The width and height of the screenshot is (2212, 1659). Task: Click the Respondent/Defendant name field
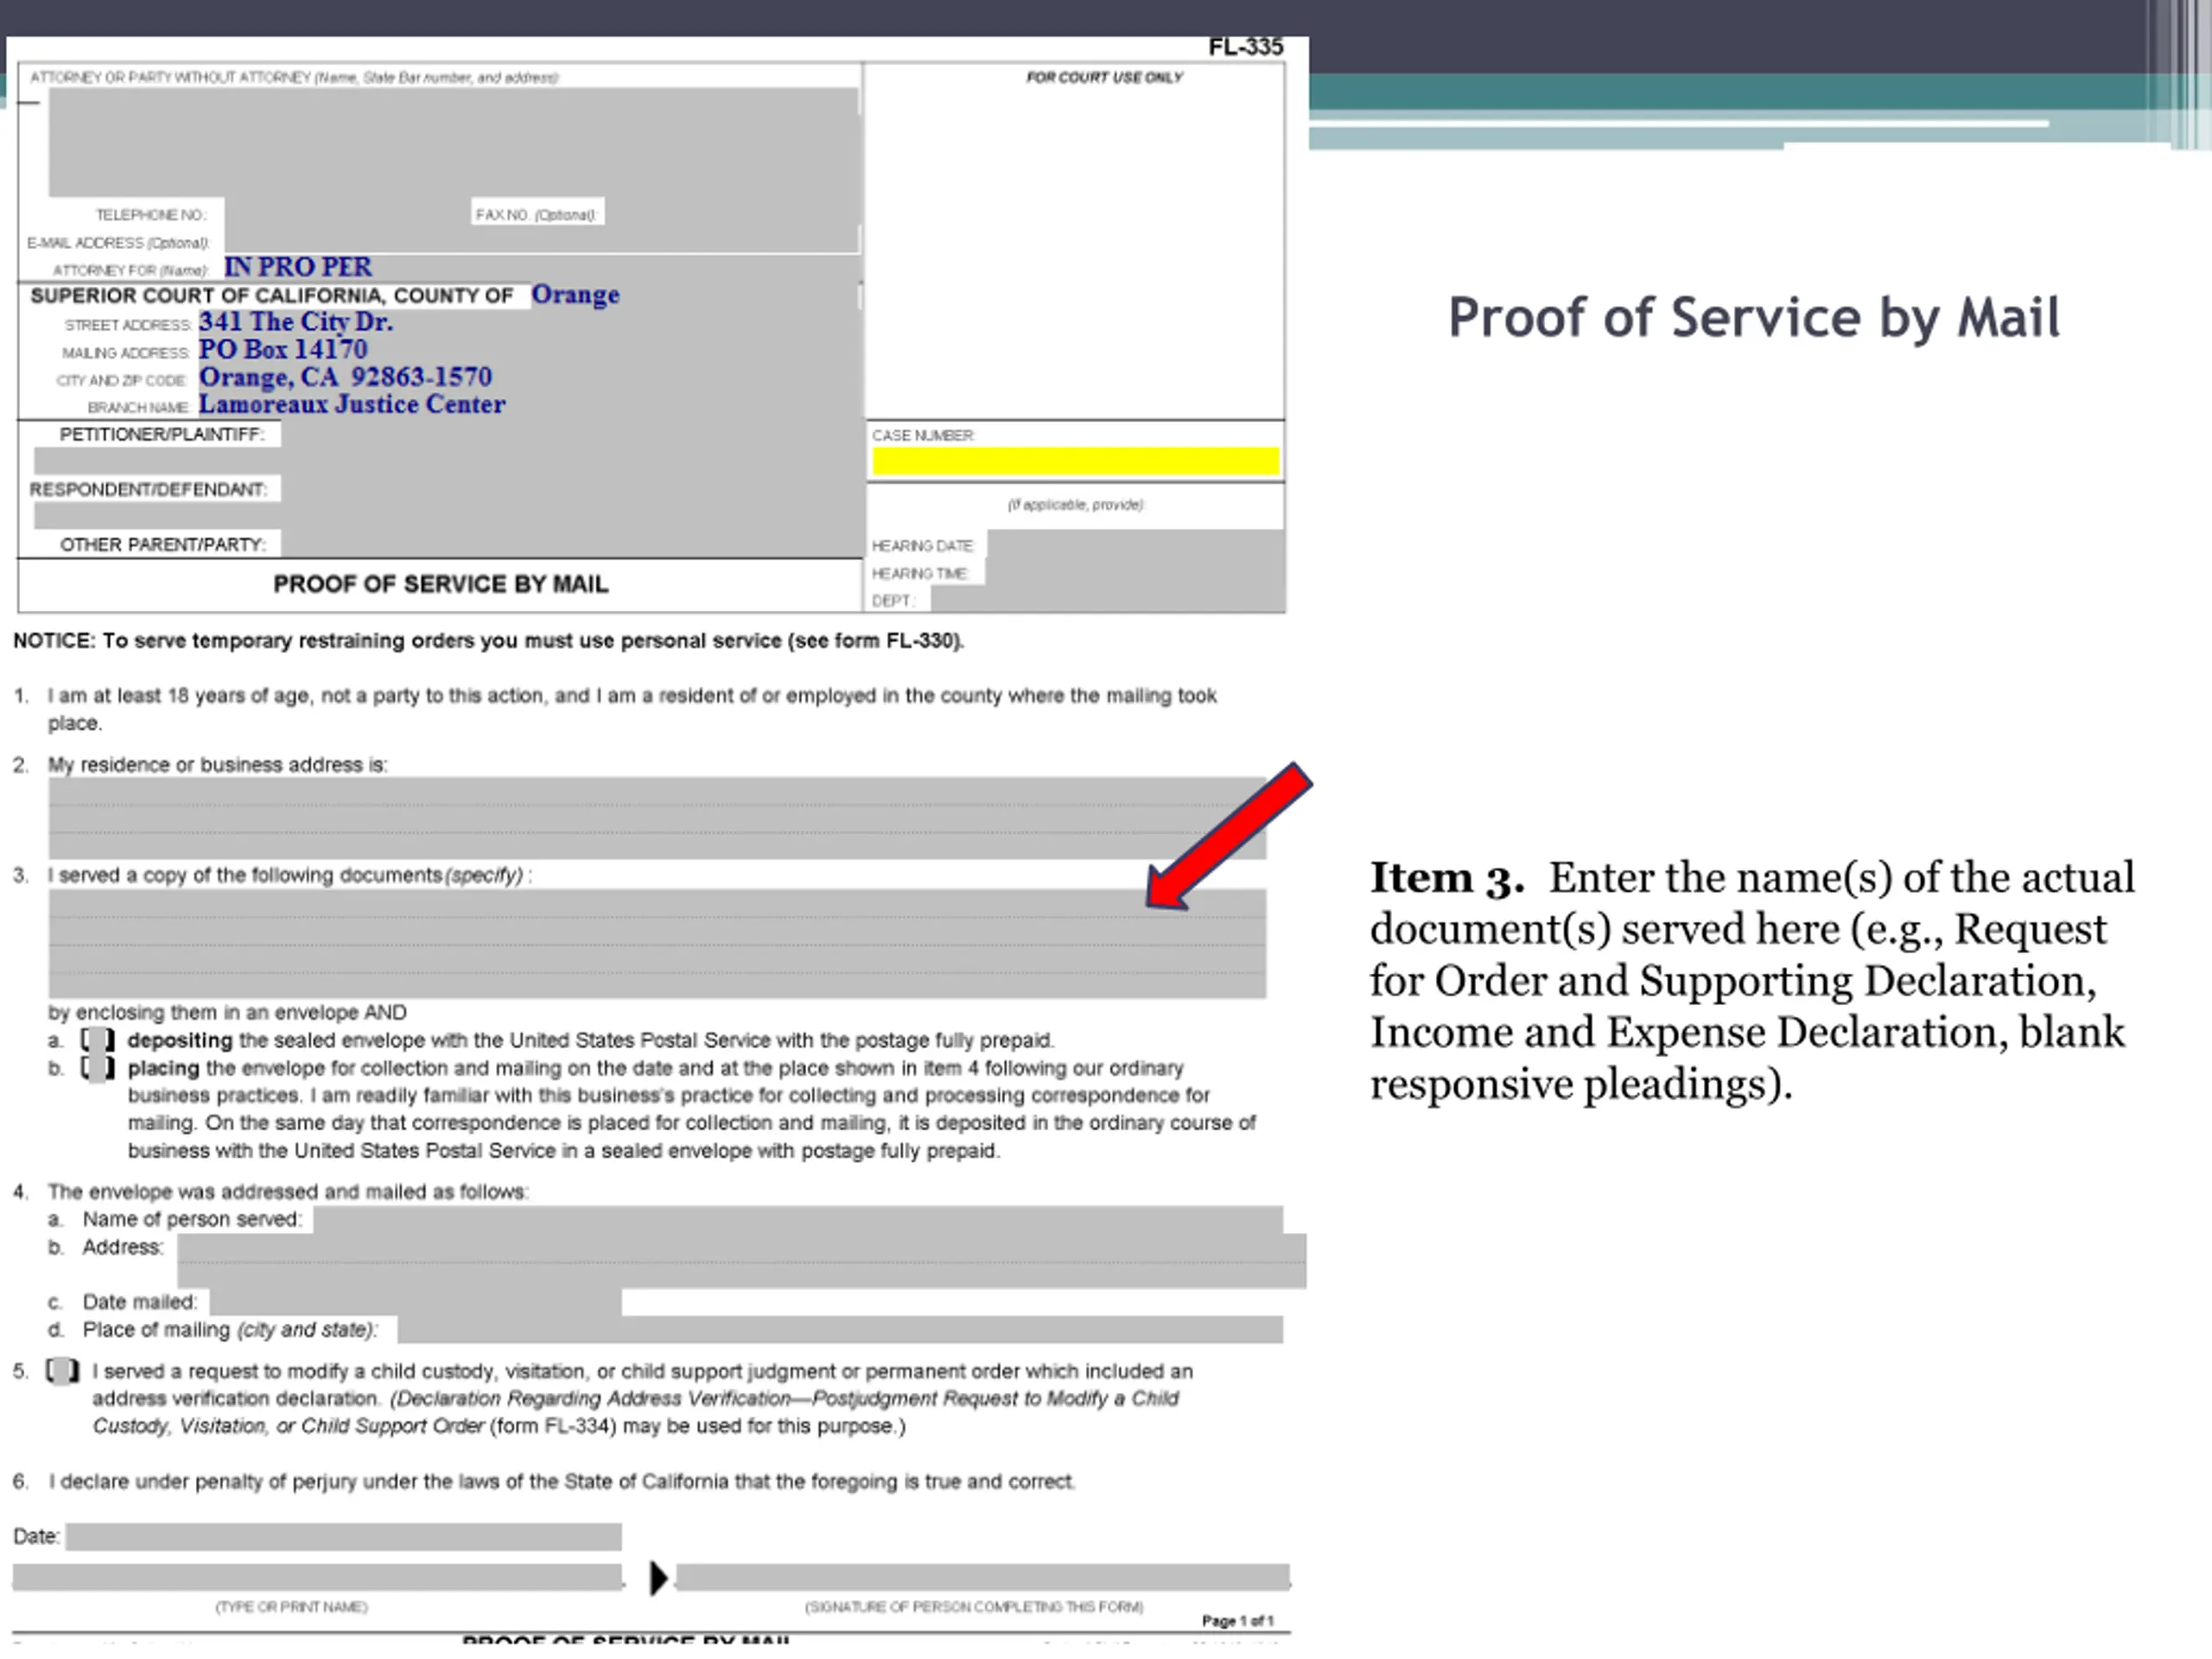[448, 515]
